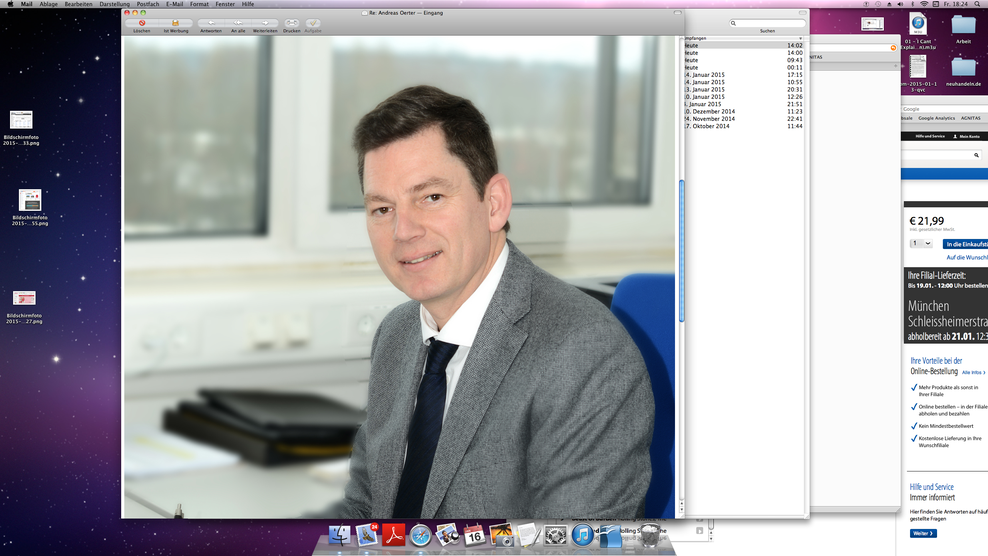The width and height of the screenshot is (988, 556).
Task: Open the Darstellung menu
Action: (115, 4)
